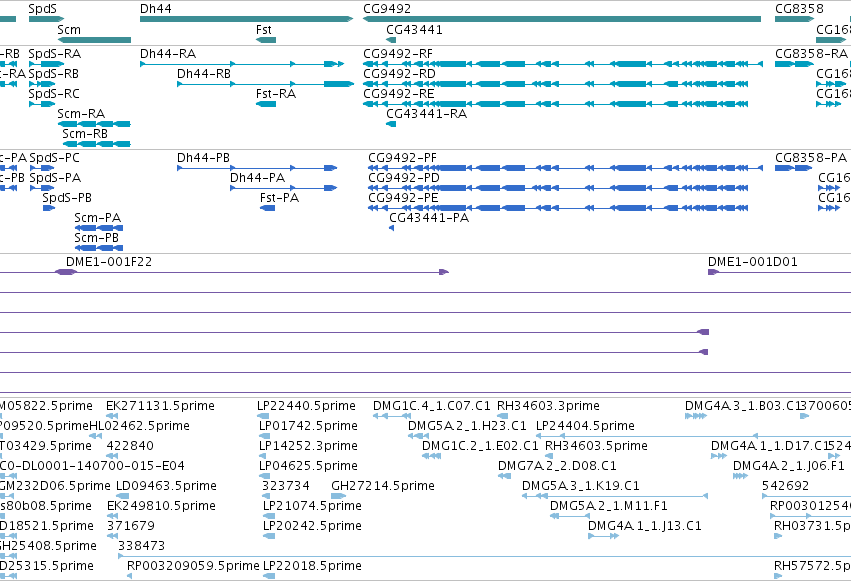Select protein SpdS-PA
The width and height of the screenshot is (851, 581).
pyautogui.click(x=42, y=188)
